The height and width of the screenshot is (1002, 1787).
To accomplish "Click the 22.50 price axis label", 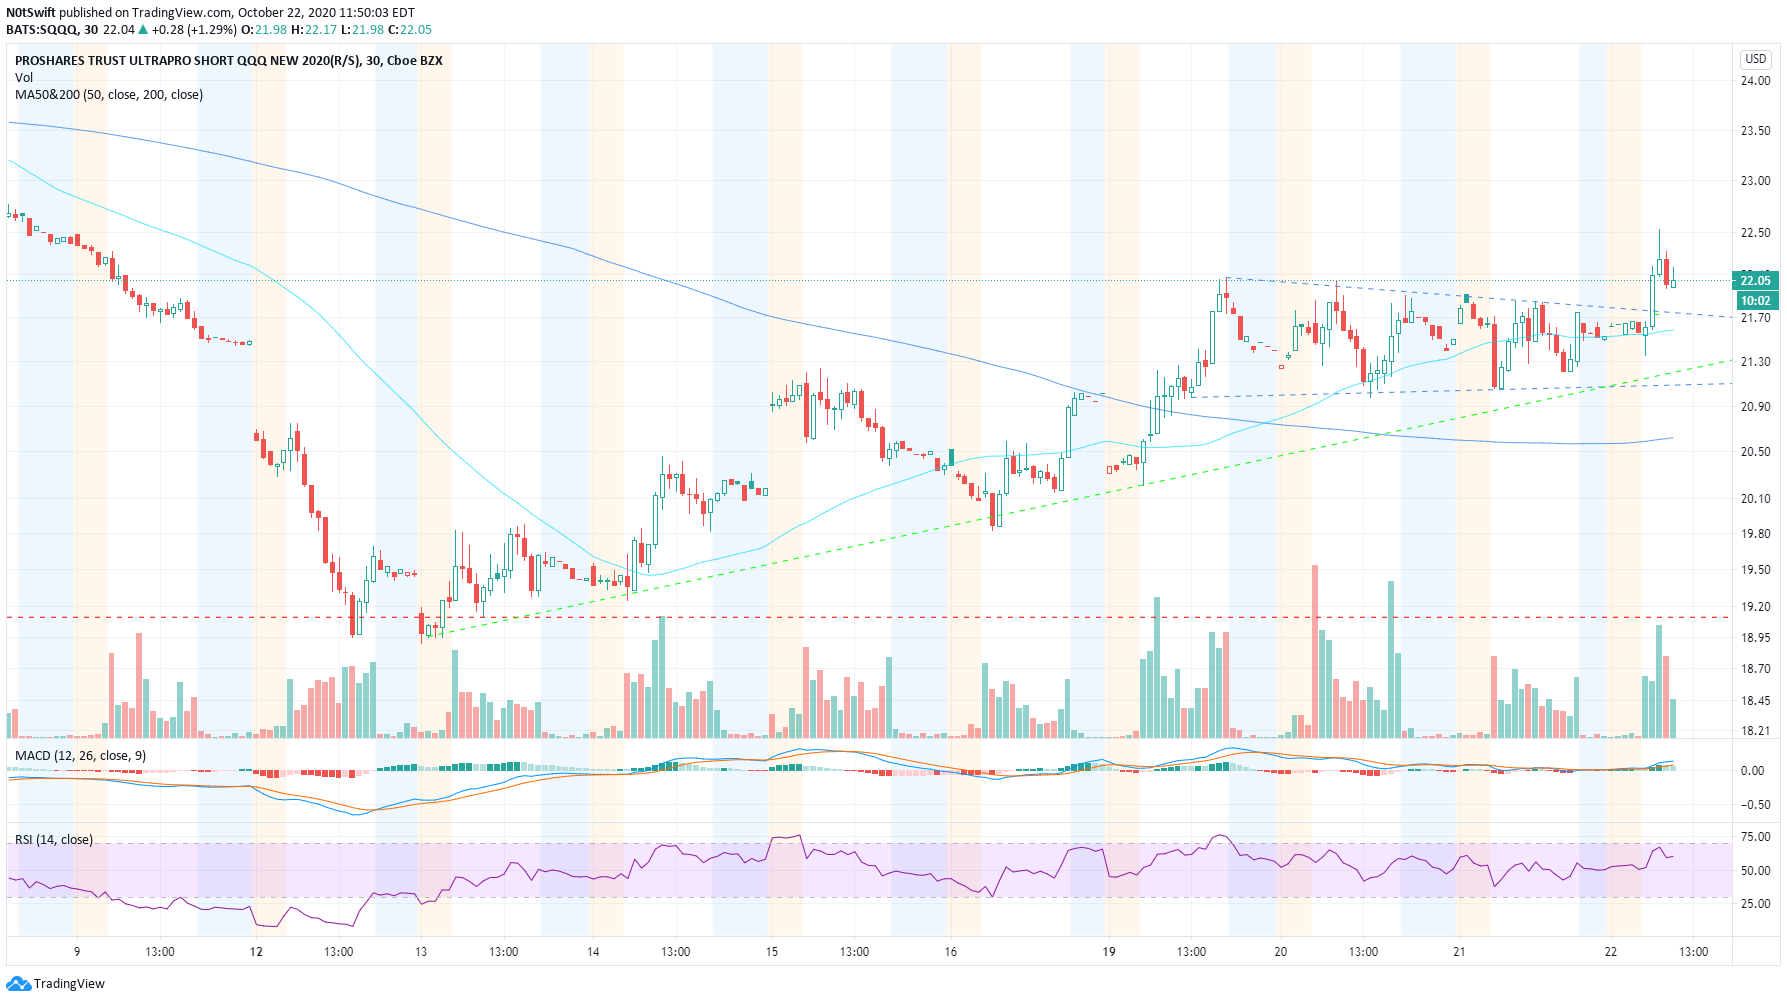I will click(x=1756, y=233).
